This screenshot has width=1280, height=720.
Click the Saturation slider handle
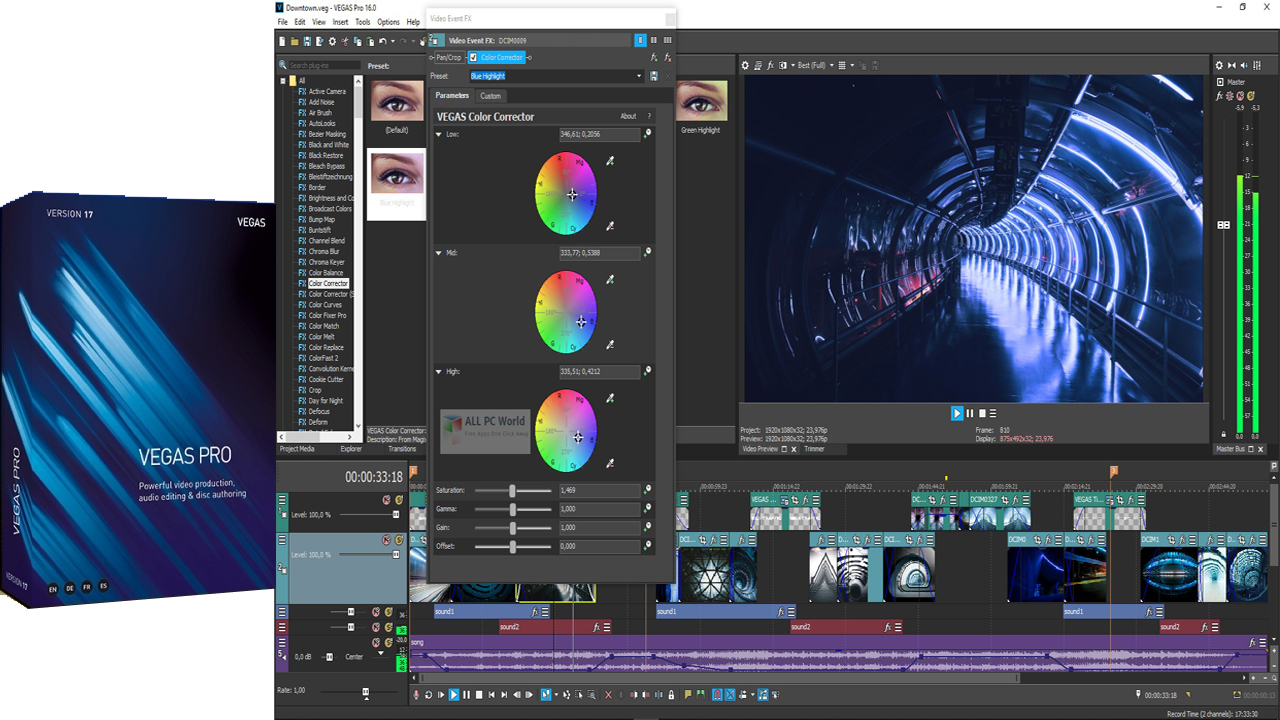[512, 490]
